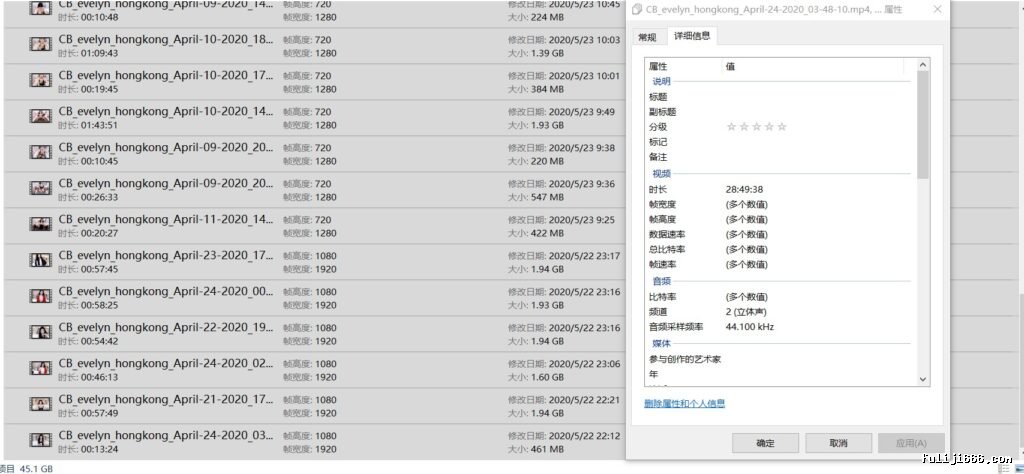The height and width of the screenshot is (474, 1024).
Task: Click scroll-down arrow in properties list
Action: tap(923, 379)
